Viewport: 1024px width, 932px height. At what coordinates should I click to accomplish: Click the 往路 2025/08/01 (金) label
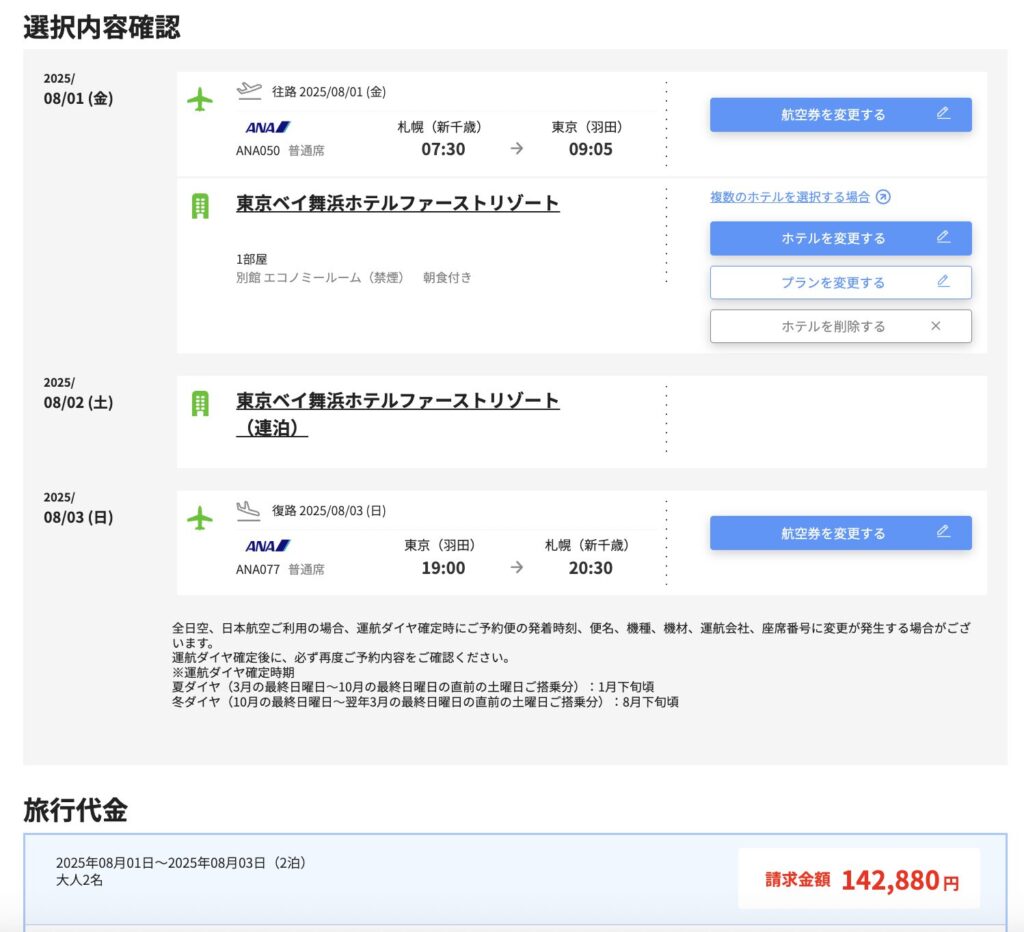point(329,92)
